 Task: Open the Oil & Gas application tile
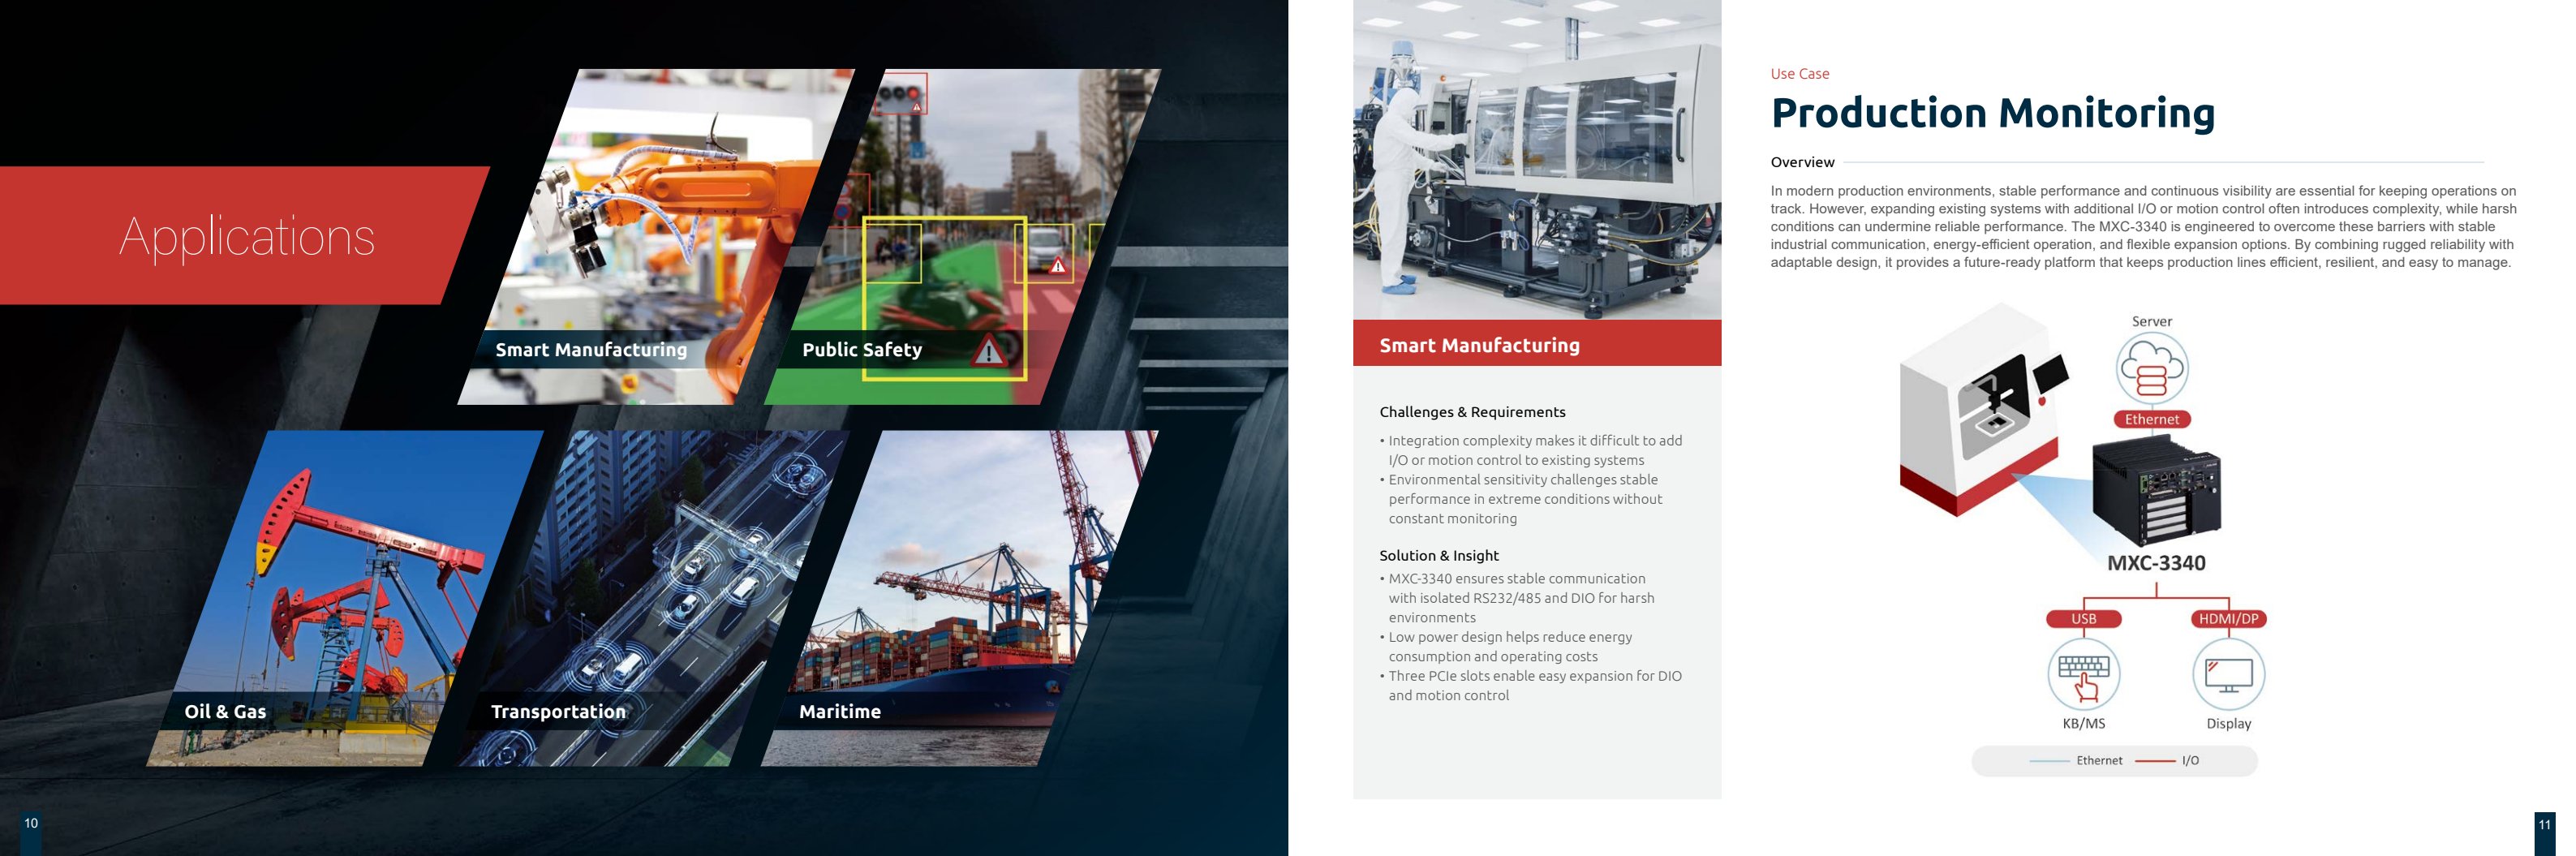(x=345, y=598)
